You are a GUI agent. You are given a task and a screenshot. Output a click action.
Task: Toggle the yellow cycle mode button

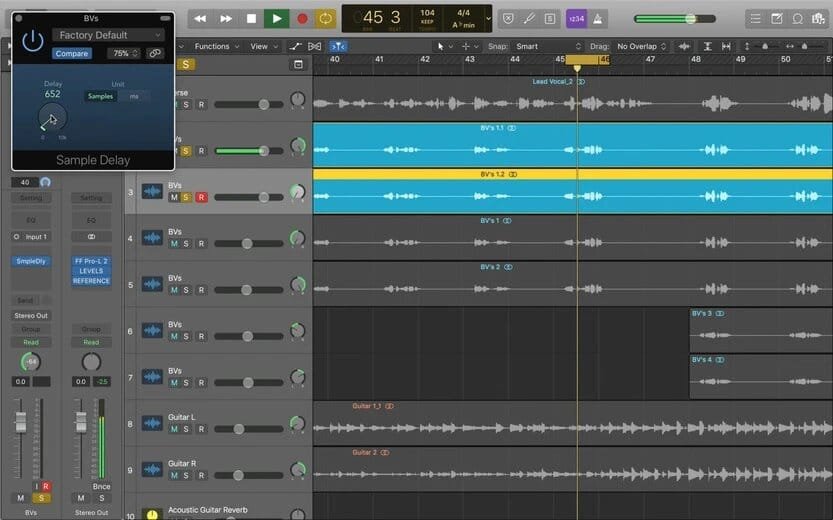pyautogui.click(x=325, y=19)
